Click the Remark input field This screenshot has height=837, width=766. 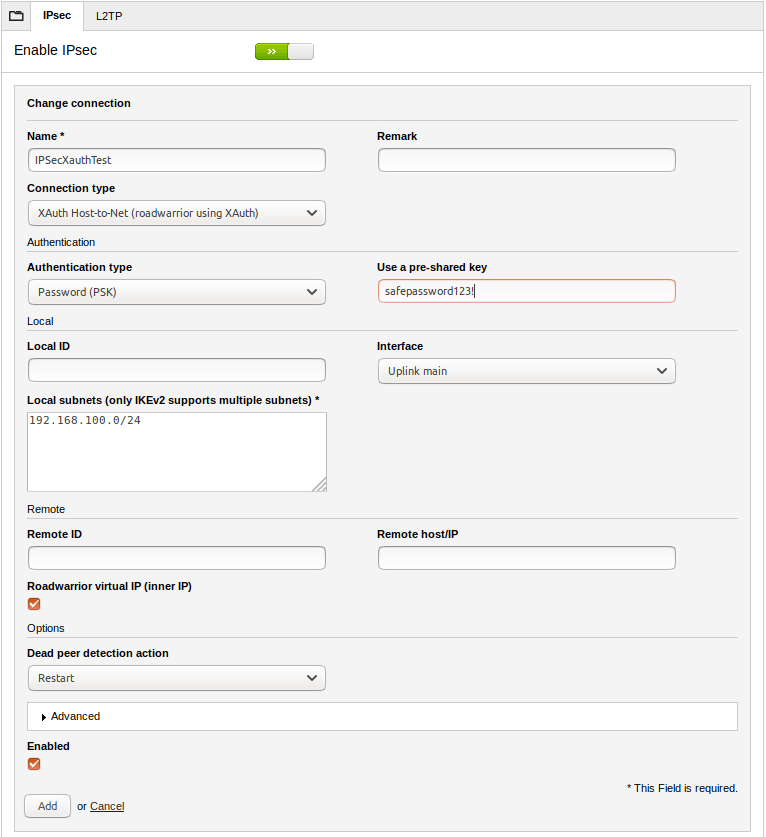(x=526, y=160)
